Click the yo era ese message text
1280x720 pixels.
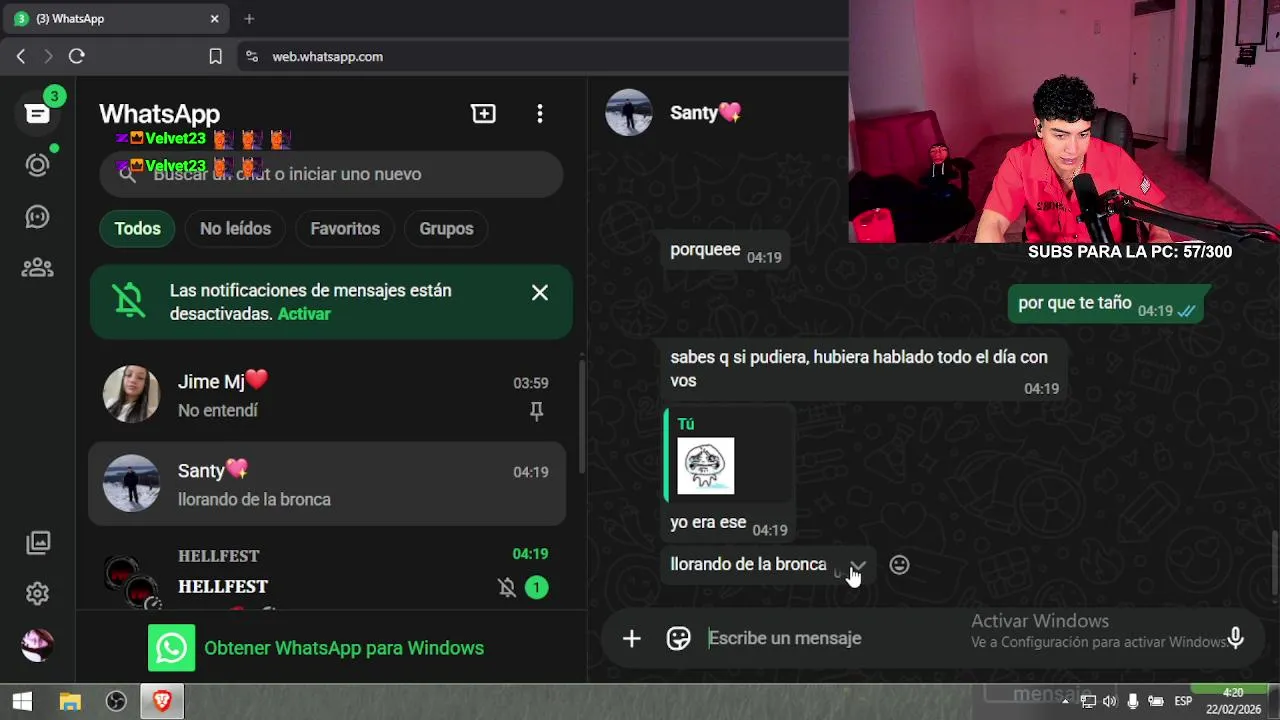click(708, 522)
